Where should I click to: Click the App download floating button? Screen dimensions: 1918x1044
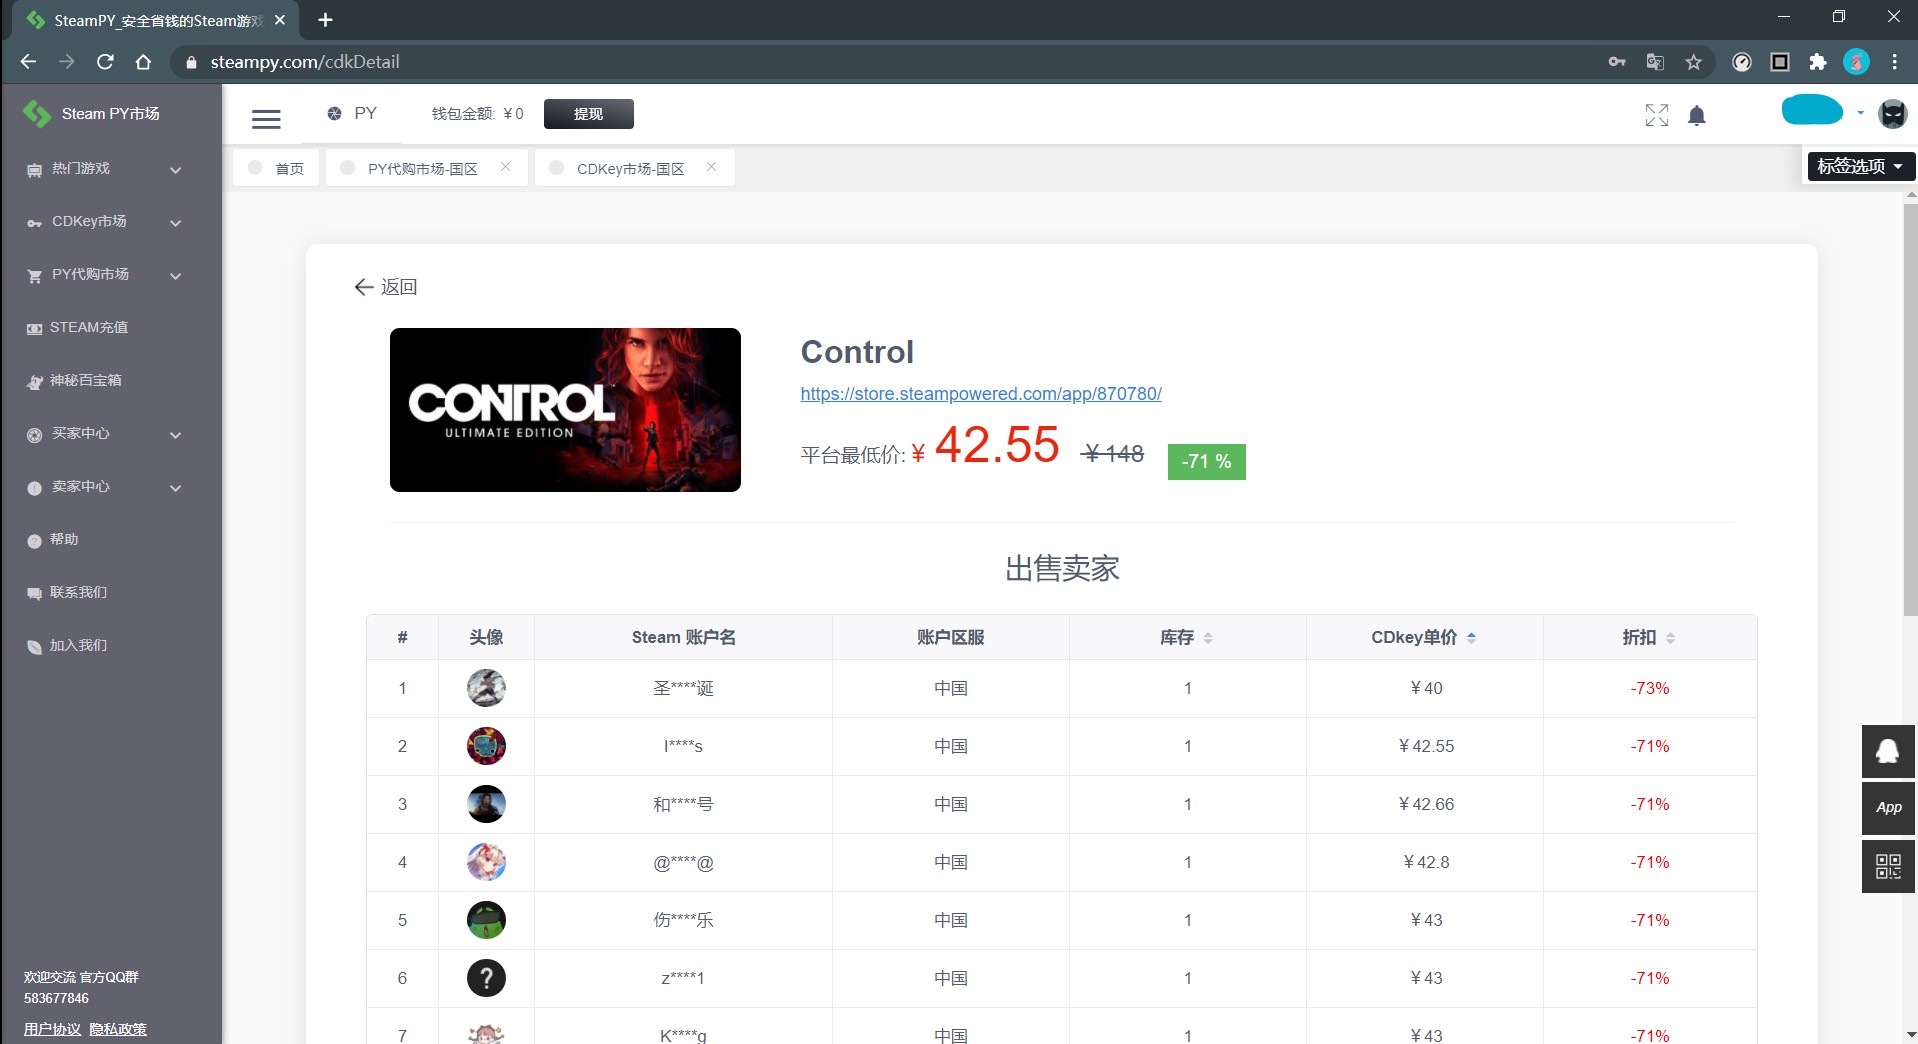[x=1888, y=808]
